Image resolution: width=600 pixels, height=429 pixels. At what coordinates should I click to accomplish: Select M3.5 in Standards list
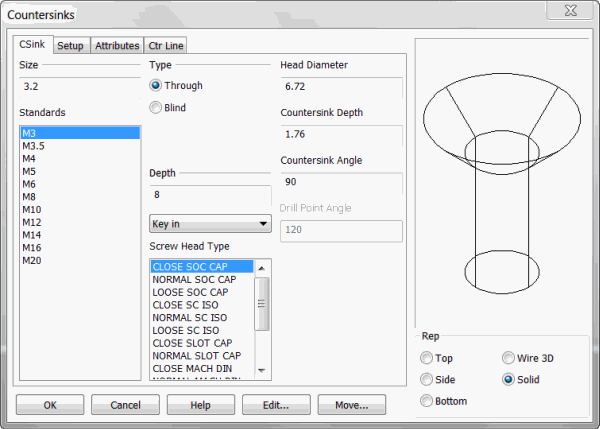(80, 146)
